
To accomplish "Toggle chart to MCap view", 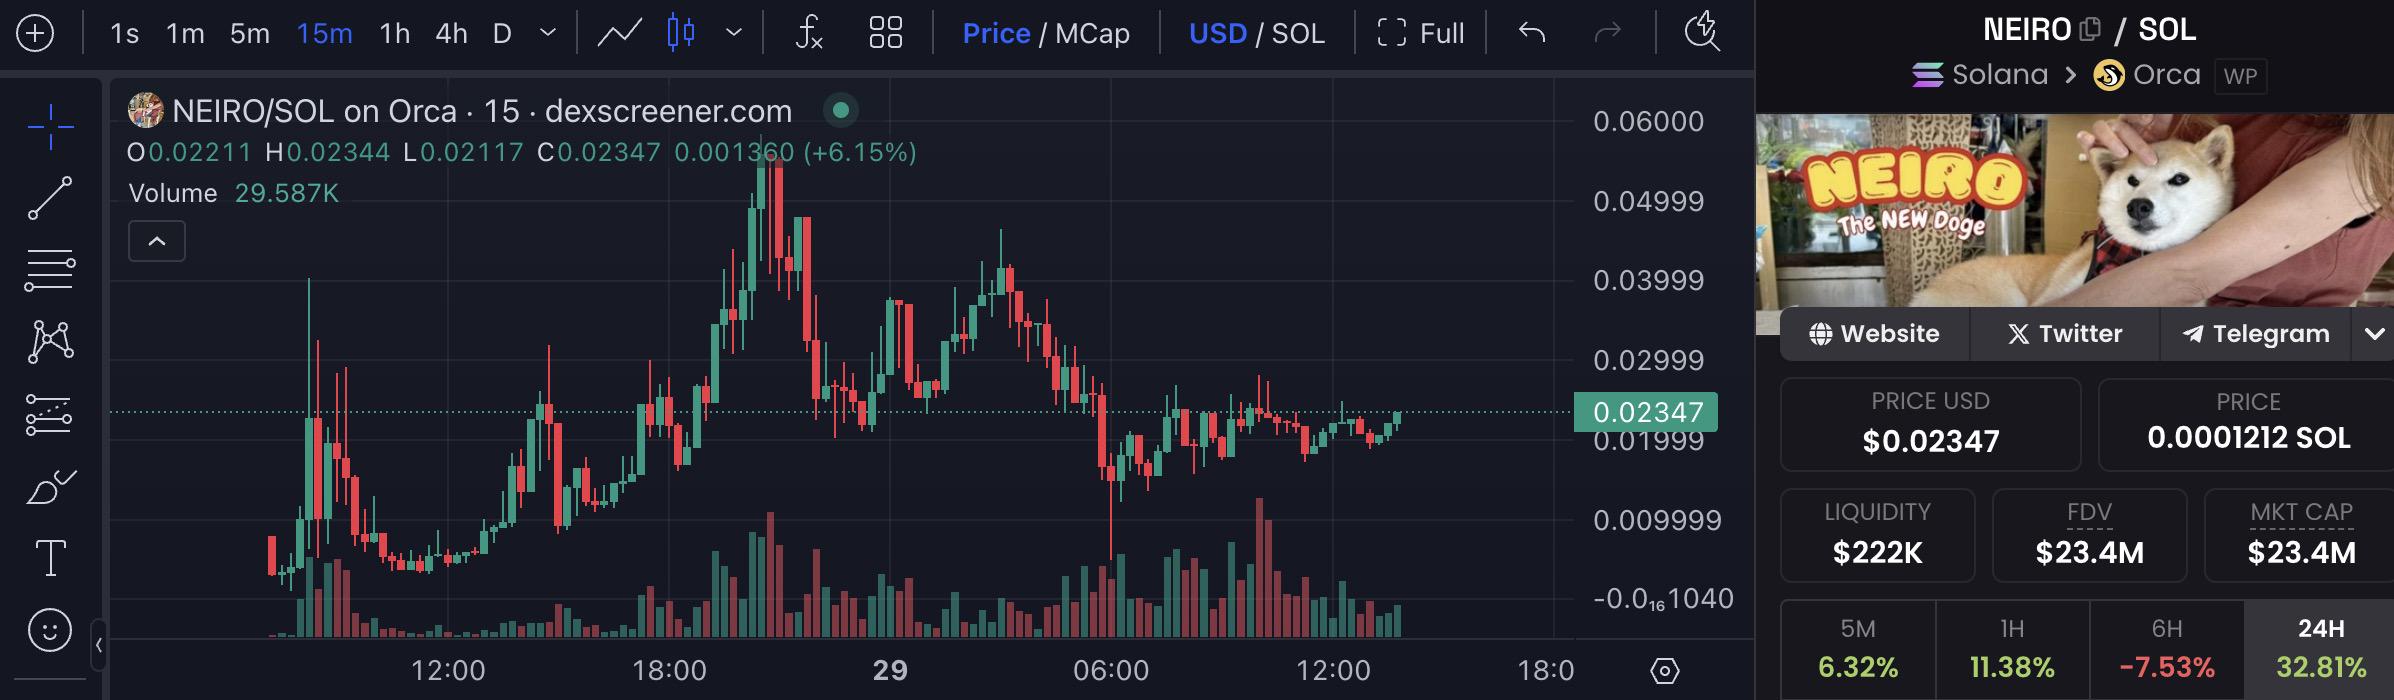I will tap(1092, 33).
